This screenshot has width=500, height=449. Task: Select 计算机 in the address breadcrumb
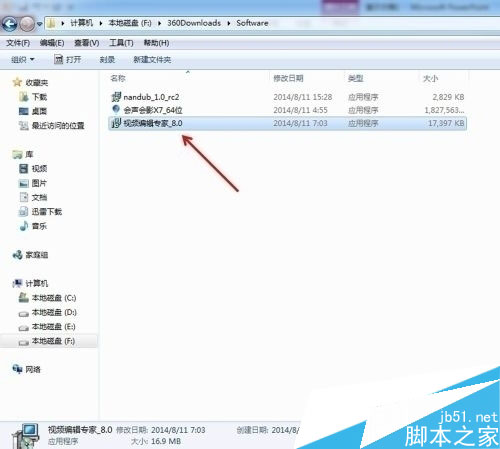click(81, 23)
